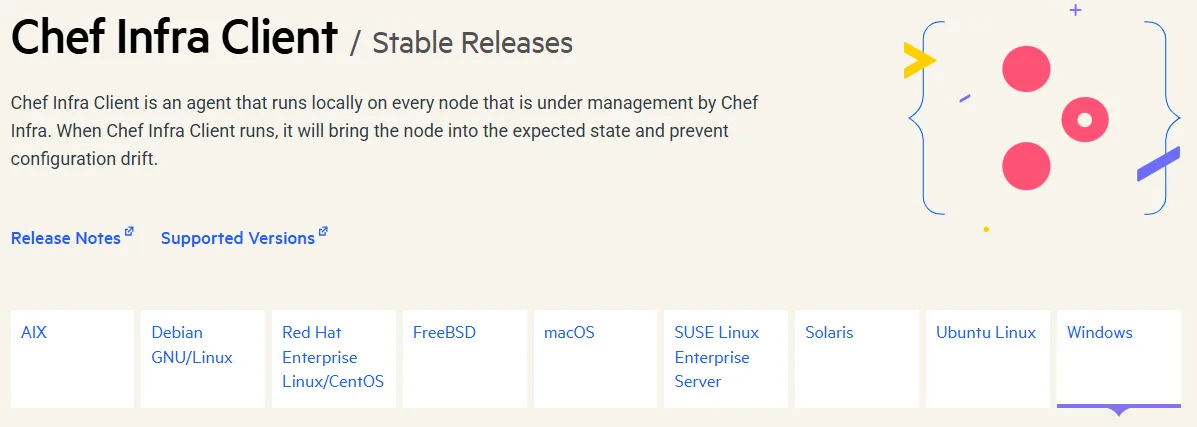Select the macOS tab
The height and width of the screenshot is (427, 1197).
coord(595,358)
